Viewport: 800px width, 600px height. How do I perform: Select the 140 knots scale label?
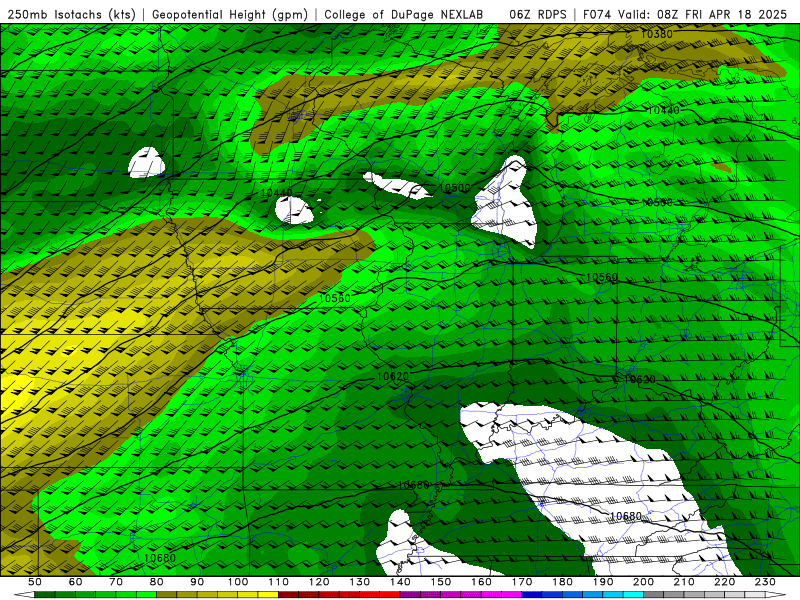(x=400, y=582)
